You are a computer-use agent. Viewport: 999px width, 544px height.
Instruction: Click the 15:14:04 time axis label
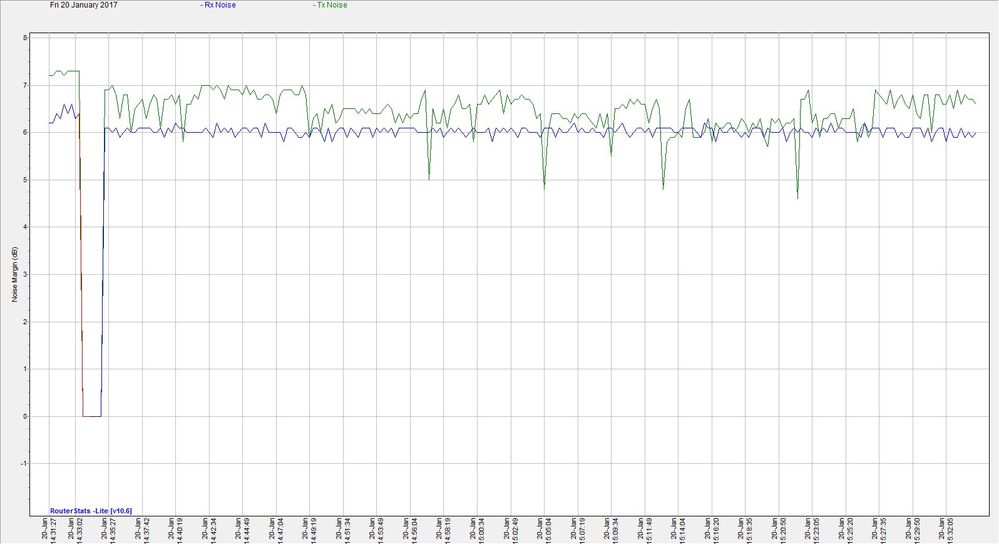coord(679,530)
